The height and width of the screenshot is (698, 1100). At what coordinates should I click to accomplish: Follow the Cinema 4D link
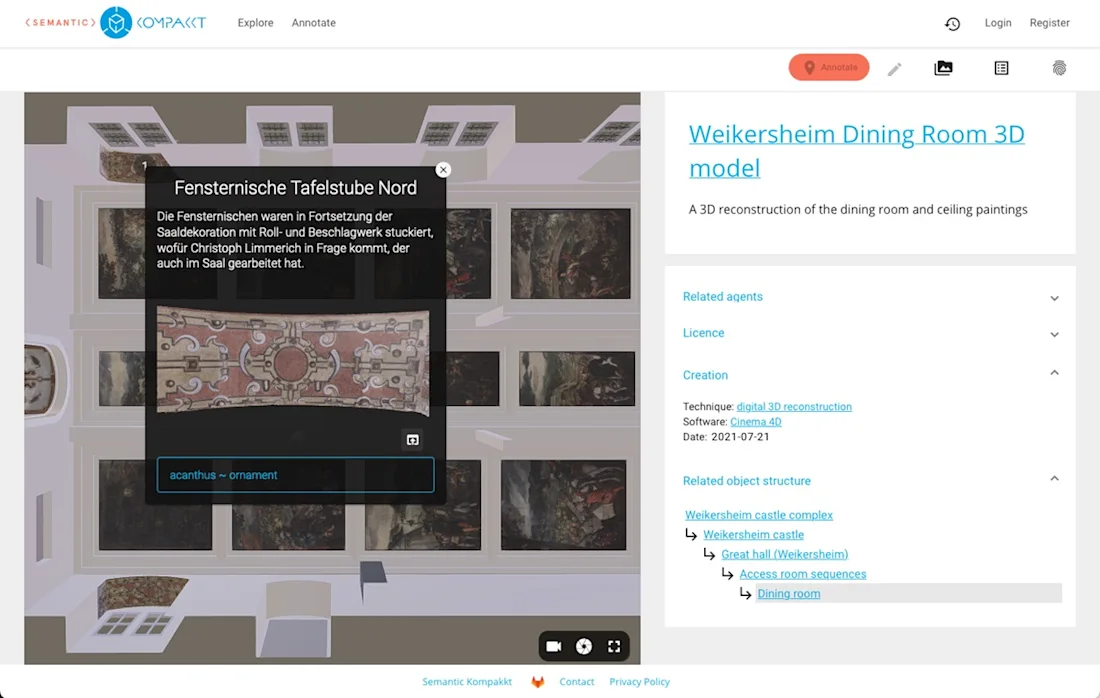[x=756, y=422]
